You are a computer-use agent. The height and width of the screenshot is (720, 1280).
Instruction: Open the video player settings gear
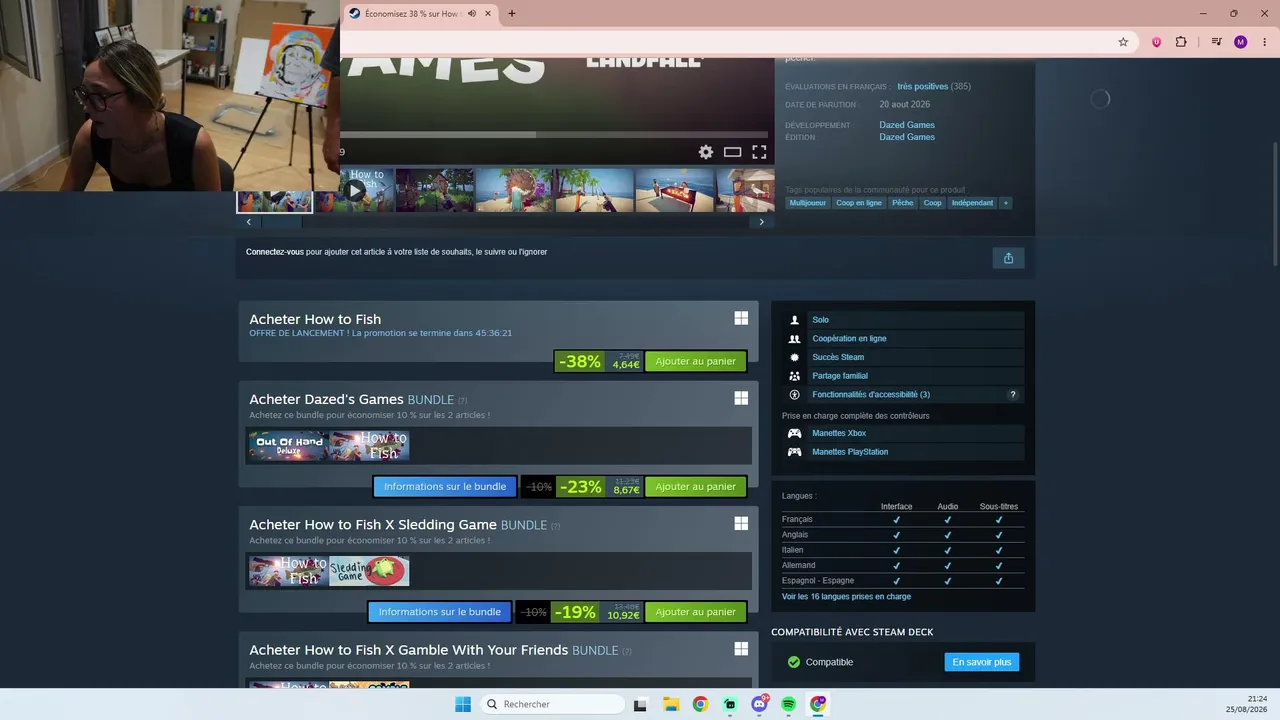706,152
